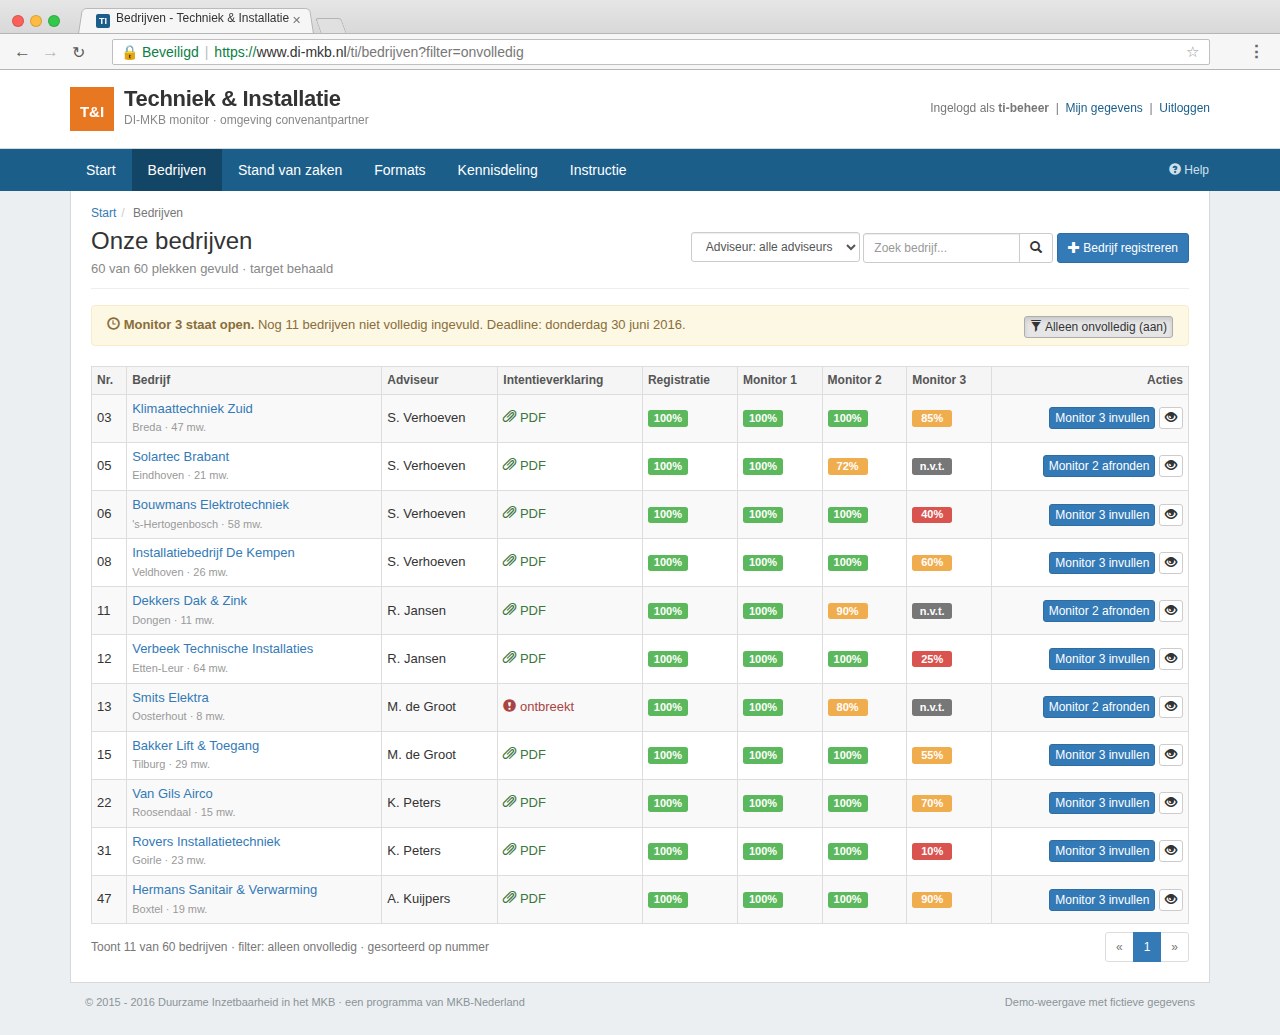This screenshot has width=1280, height=1035.
Task: Open the 'Adviseur: alle adviseurs' dropdown
Action: [x=775, y=247]
